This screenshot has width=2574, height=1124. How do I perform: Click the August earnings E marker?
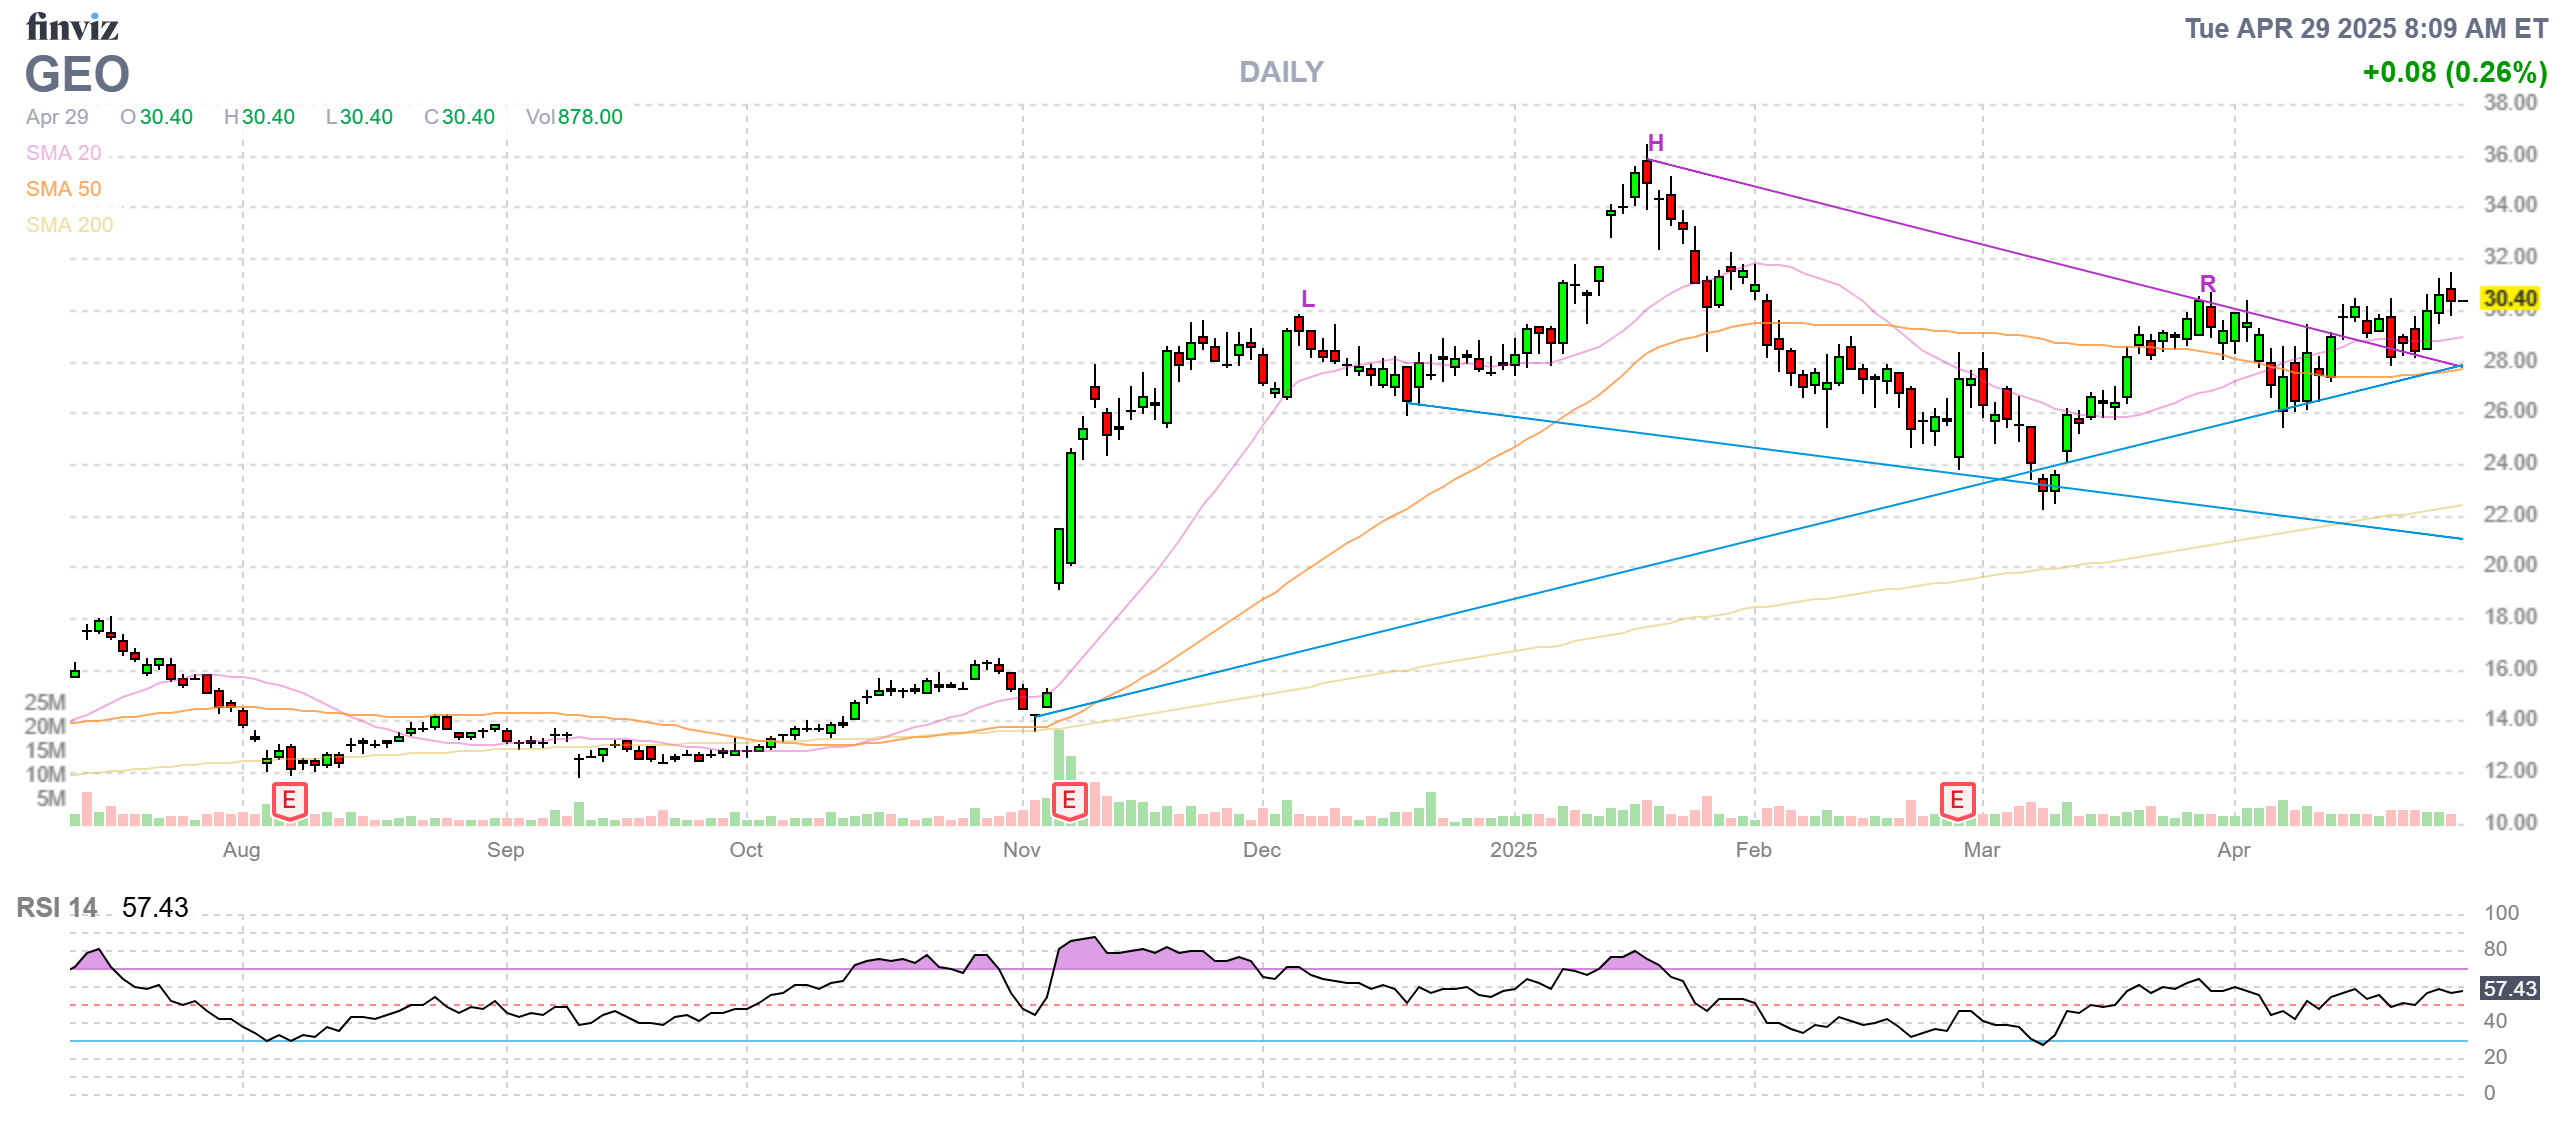[x=289, y=800]
